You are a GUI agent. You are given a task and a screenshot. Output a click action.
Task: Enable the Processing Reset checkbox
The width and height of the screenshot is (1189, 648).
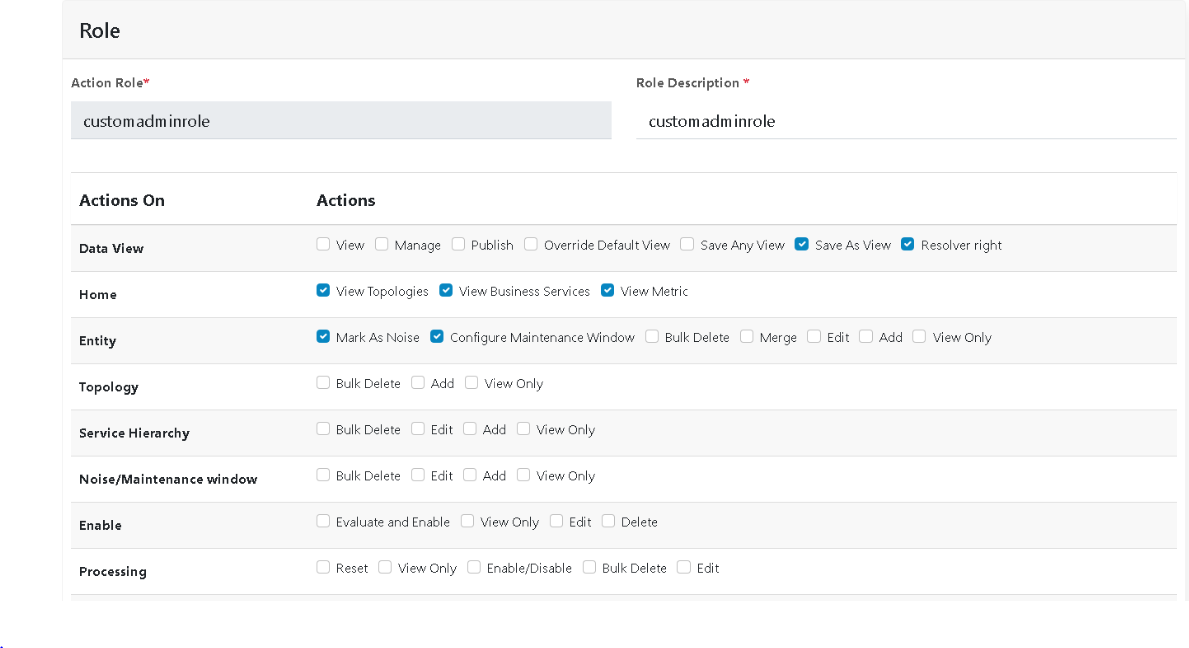pos(323,567)
